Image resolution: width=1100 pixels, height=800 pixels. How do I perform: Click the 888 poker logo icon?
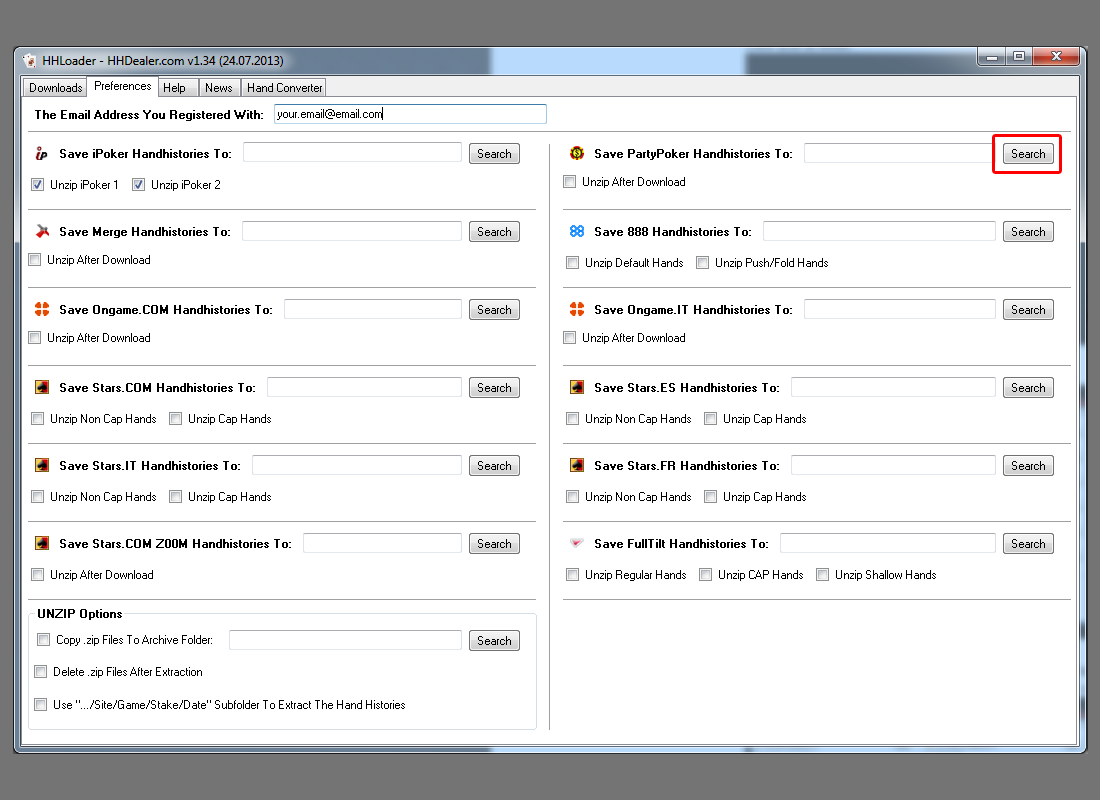[576, 232]
